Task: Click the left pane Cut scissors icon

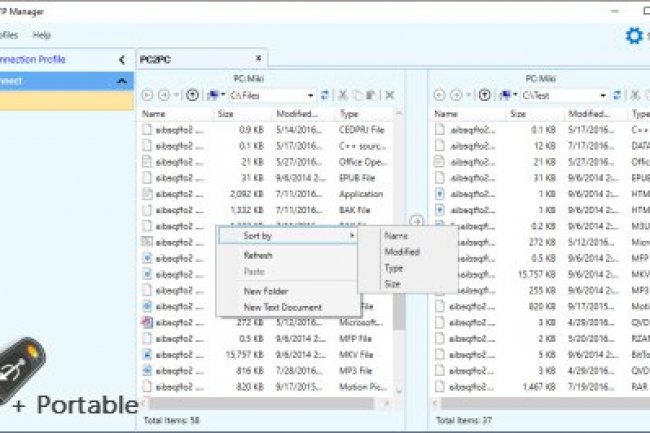Action: click(342, 95)
